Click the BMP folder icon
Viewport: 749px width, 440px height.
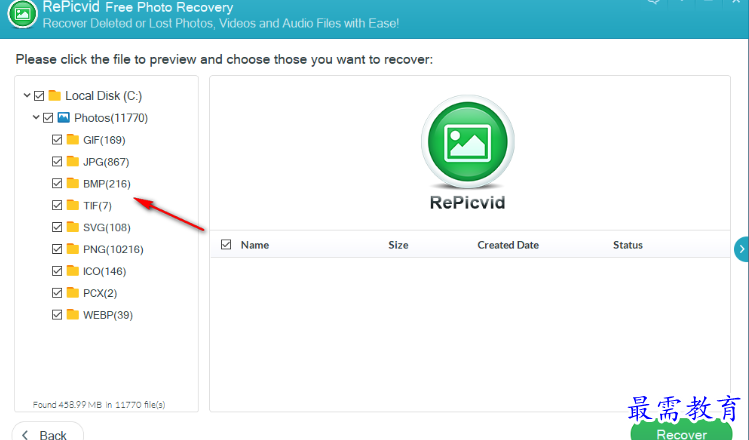tap(73, 183)
